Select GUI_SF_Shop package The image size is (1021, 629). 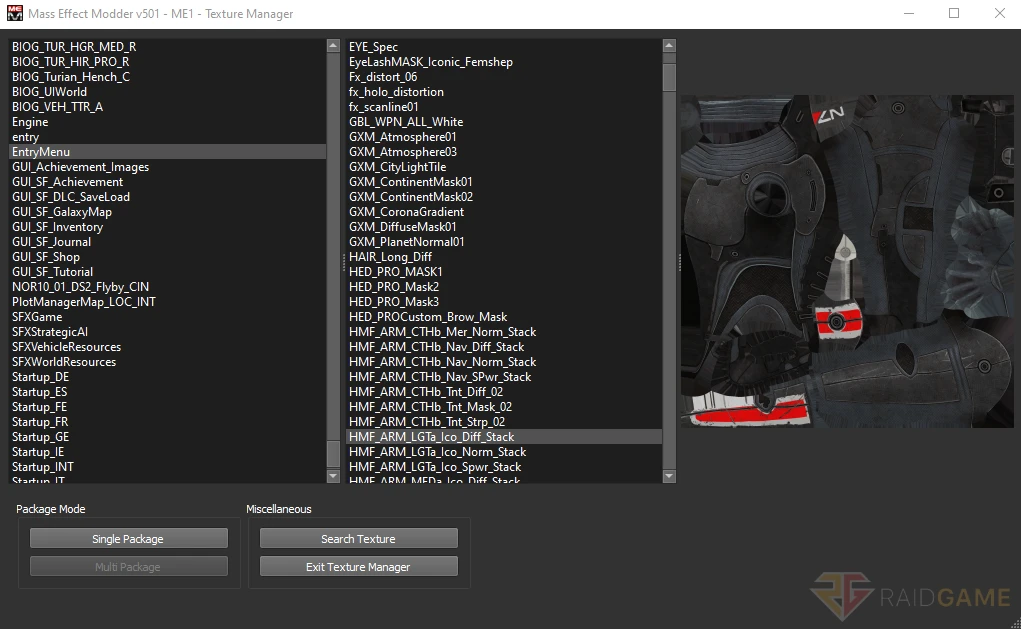pyautogui.click(x=167, y=257)
